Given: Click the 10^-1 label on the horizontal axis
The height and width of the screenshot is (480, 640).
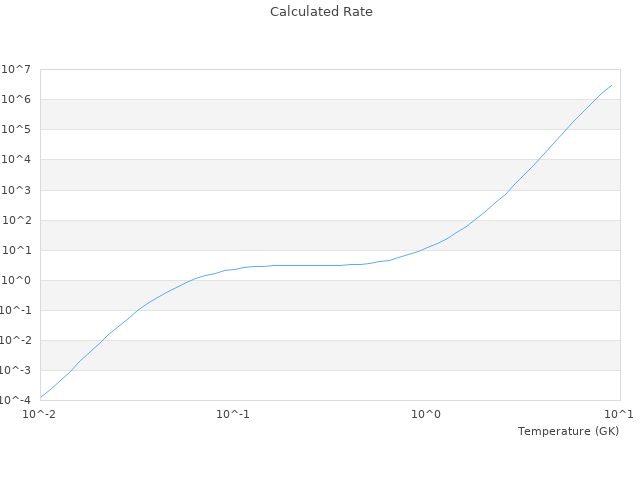Looking at the screenshot, I should 234,414.
